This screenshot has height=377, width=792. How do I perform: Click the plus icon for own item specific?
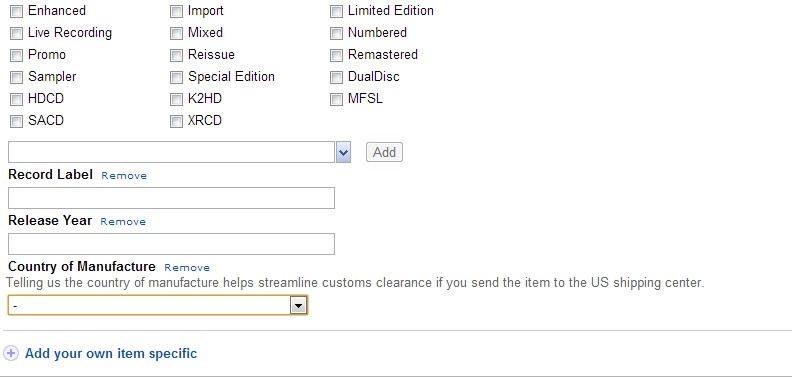[x=11, y=353]
